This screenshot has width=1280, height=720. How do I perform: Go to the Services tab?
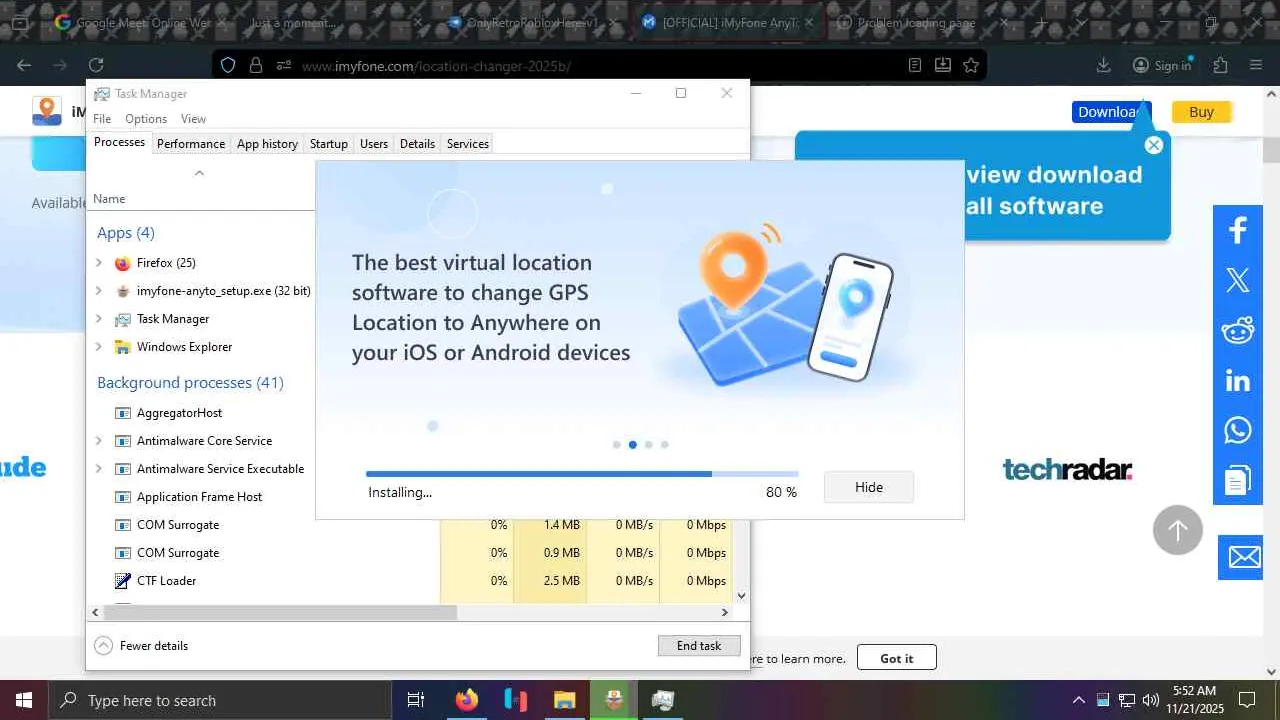[x=468, y=144]
